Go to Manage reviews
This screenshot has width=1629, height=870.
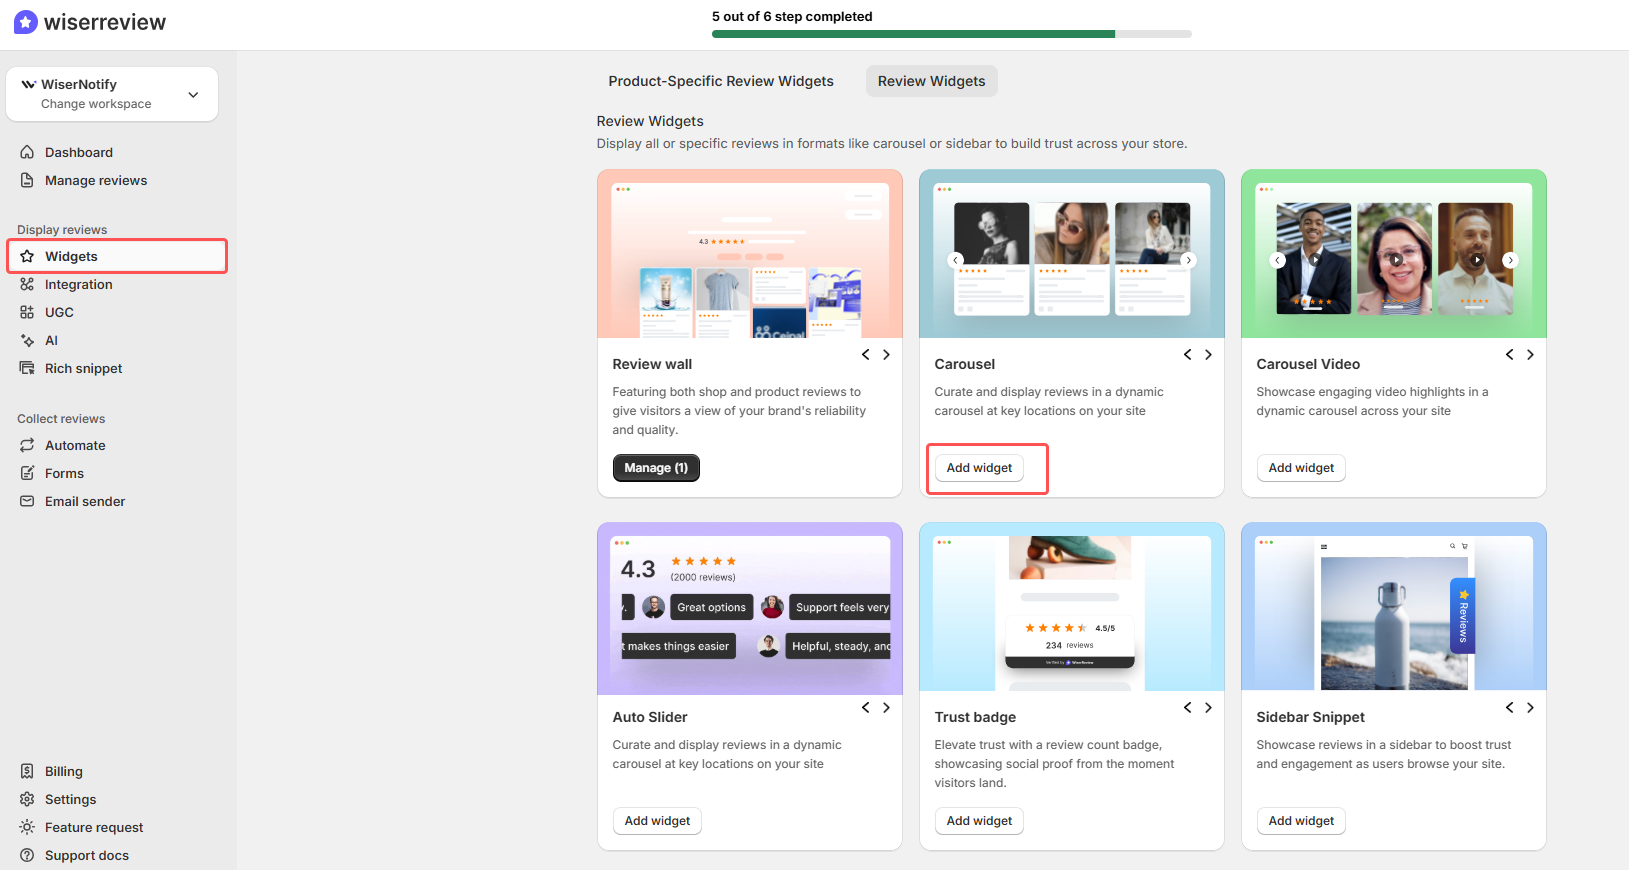point(96,180)
